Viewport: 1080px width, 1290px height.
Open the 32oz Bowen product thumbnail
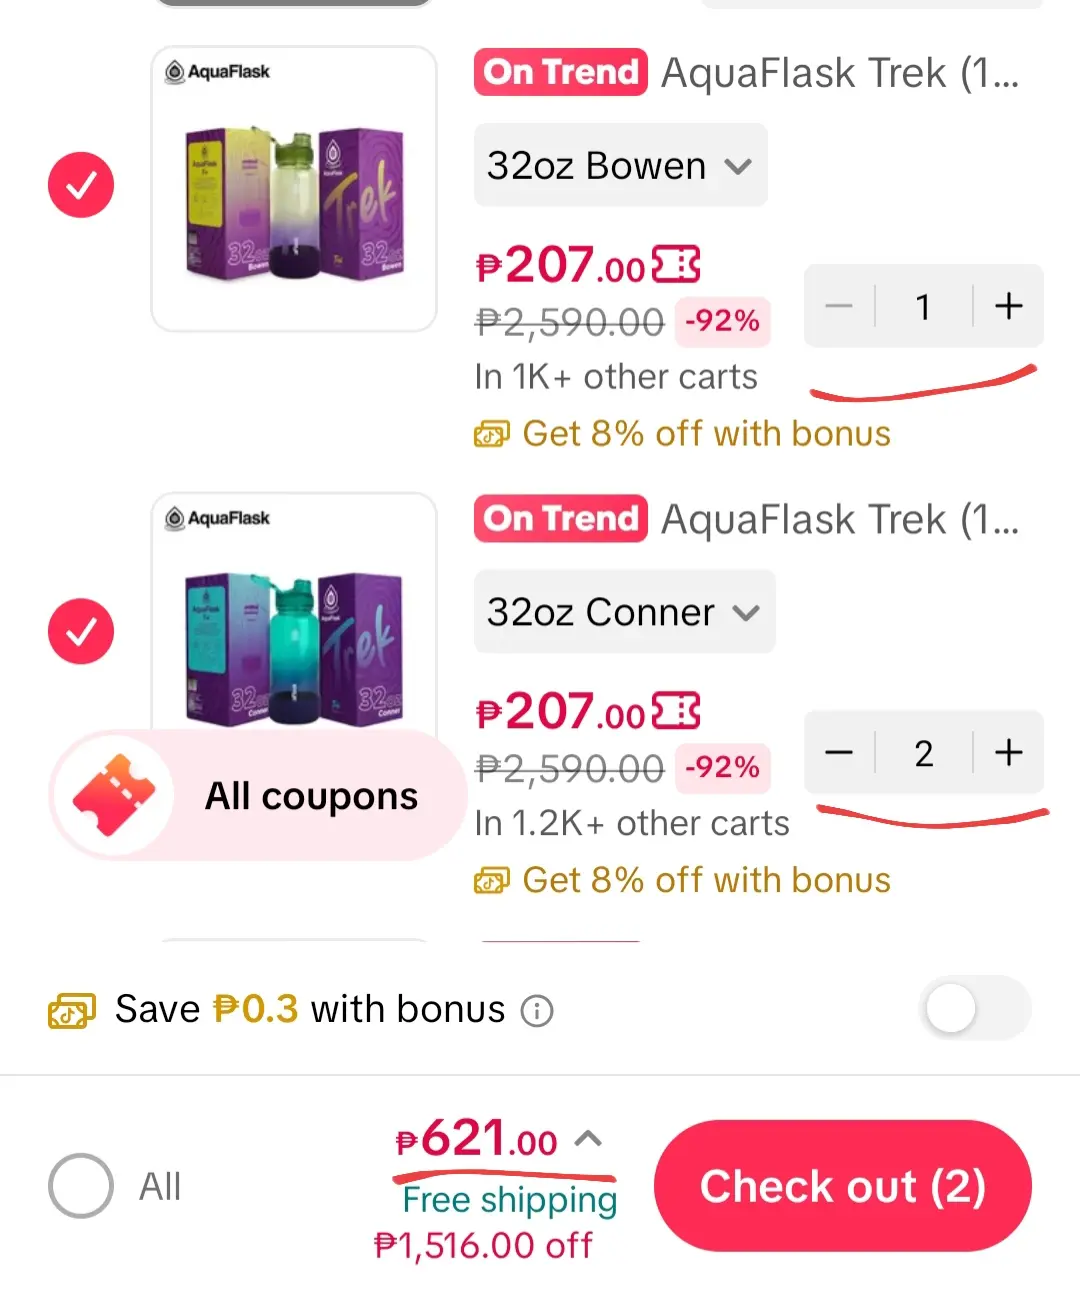pos(294,189)
